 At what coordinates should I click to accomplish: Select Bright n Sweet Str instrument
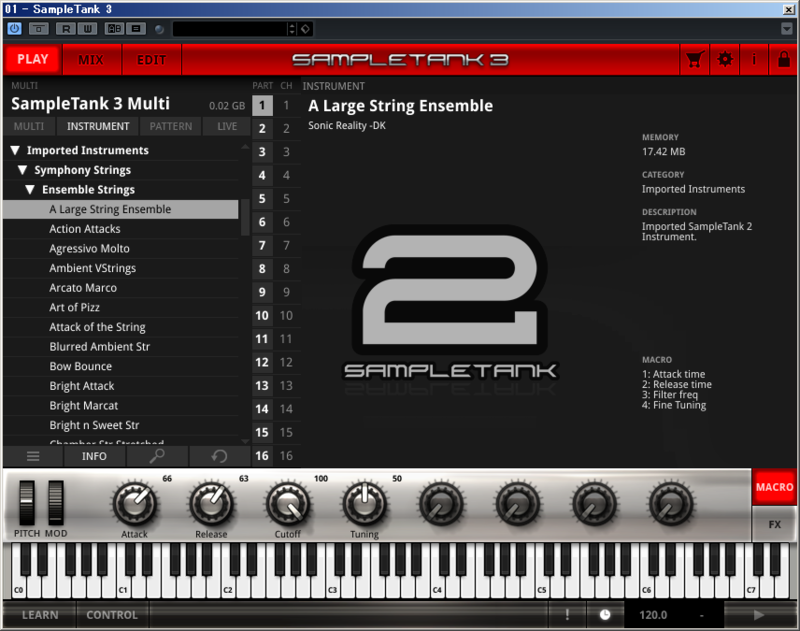point(121,425)
